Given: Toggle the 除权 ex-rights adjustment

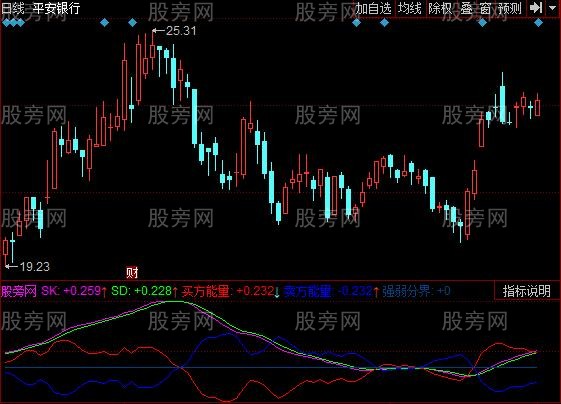Looking at the screenshot, I should tap(440, 8).
